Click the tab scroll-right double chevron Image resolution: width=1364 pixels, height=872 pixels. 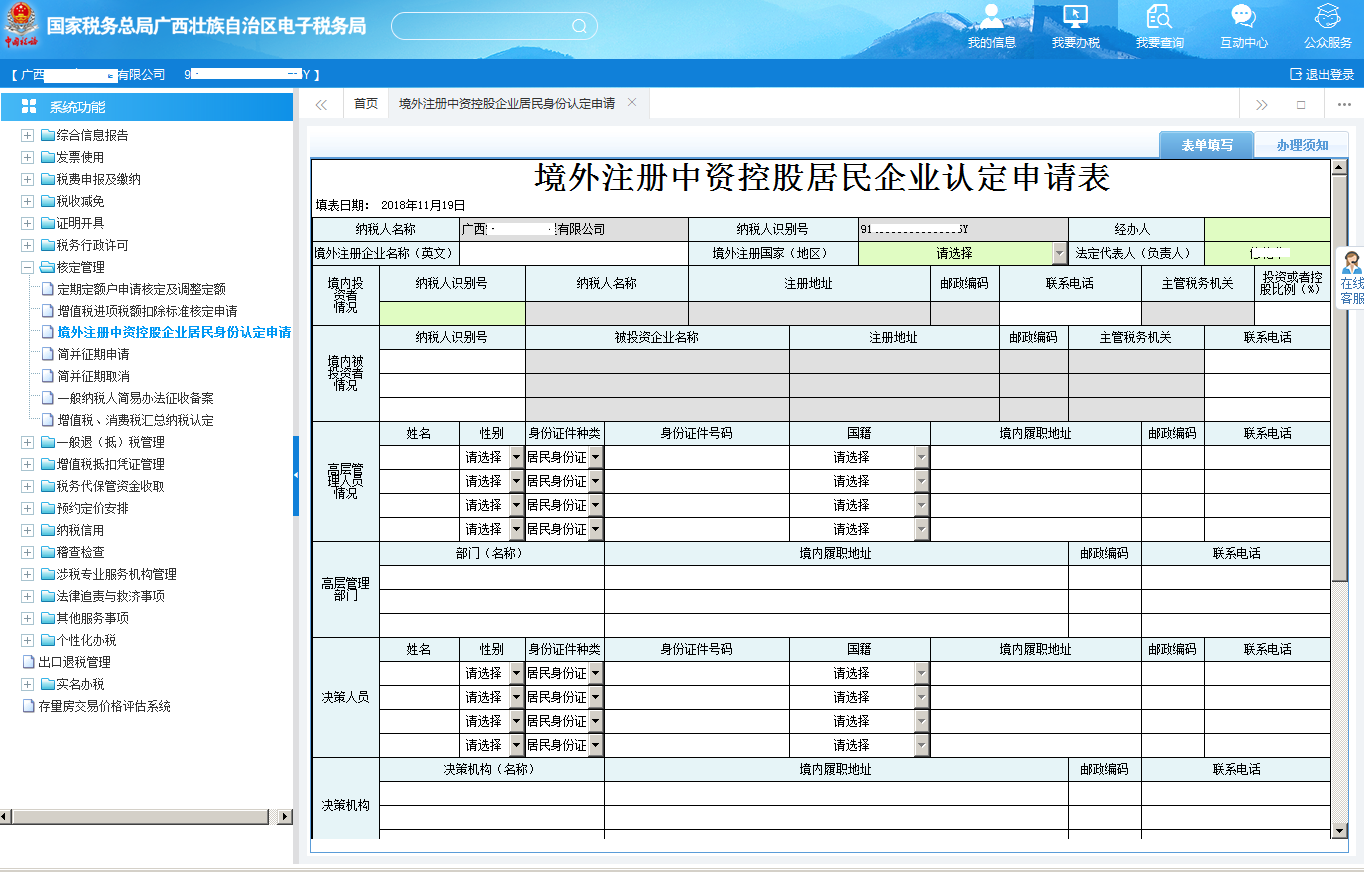point(1261,104)
